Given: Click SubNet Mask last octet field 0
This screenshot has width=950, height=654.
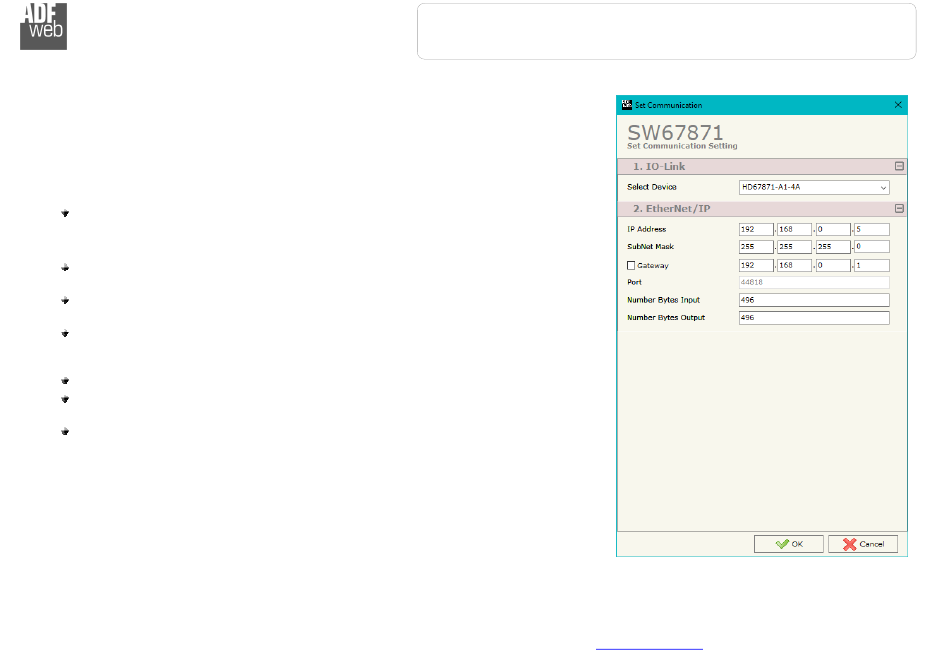Looking at the screenshot, I should (872, 247).
